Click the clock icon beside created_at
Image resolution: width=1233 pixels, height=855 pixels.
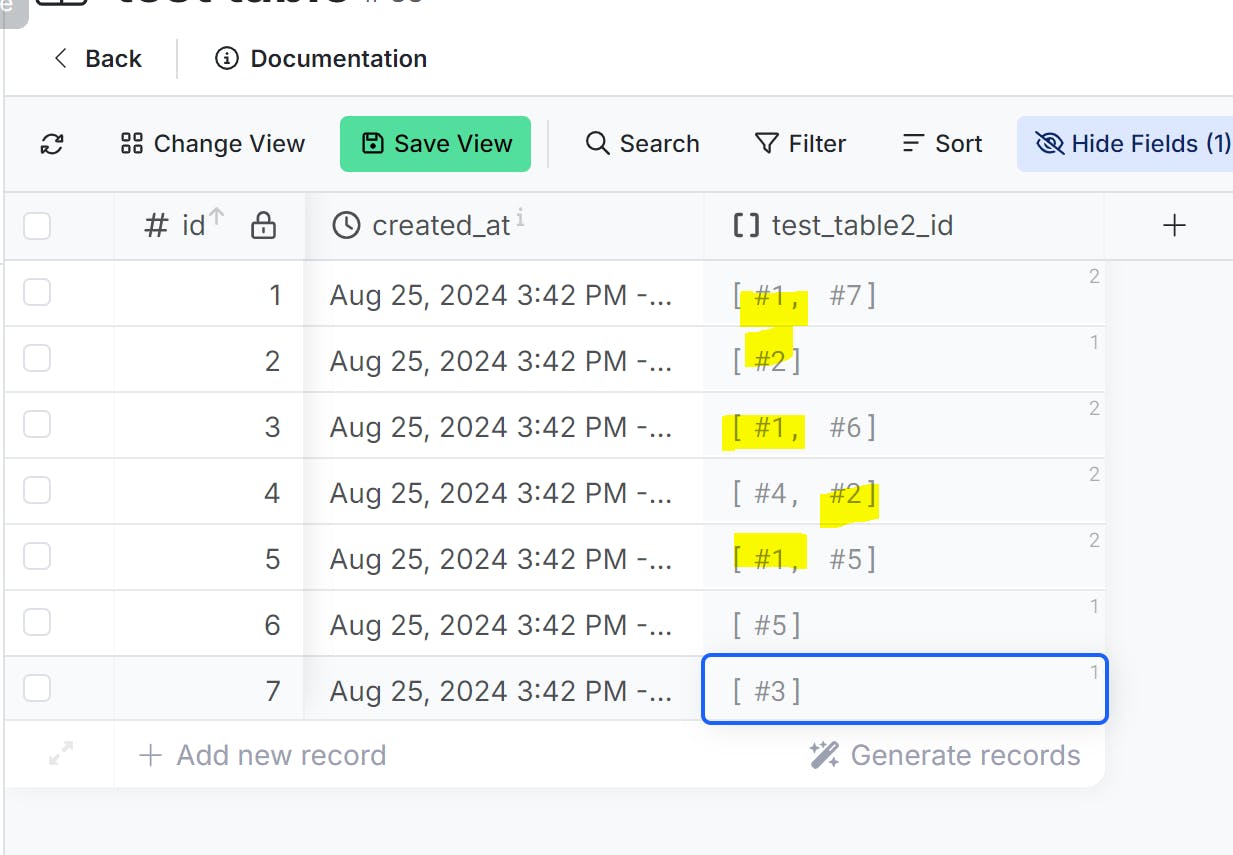click(346, 226)
